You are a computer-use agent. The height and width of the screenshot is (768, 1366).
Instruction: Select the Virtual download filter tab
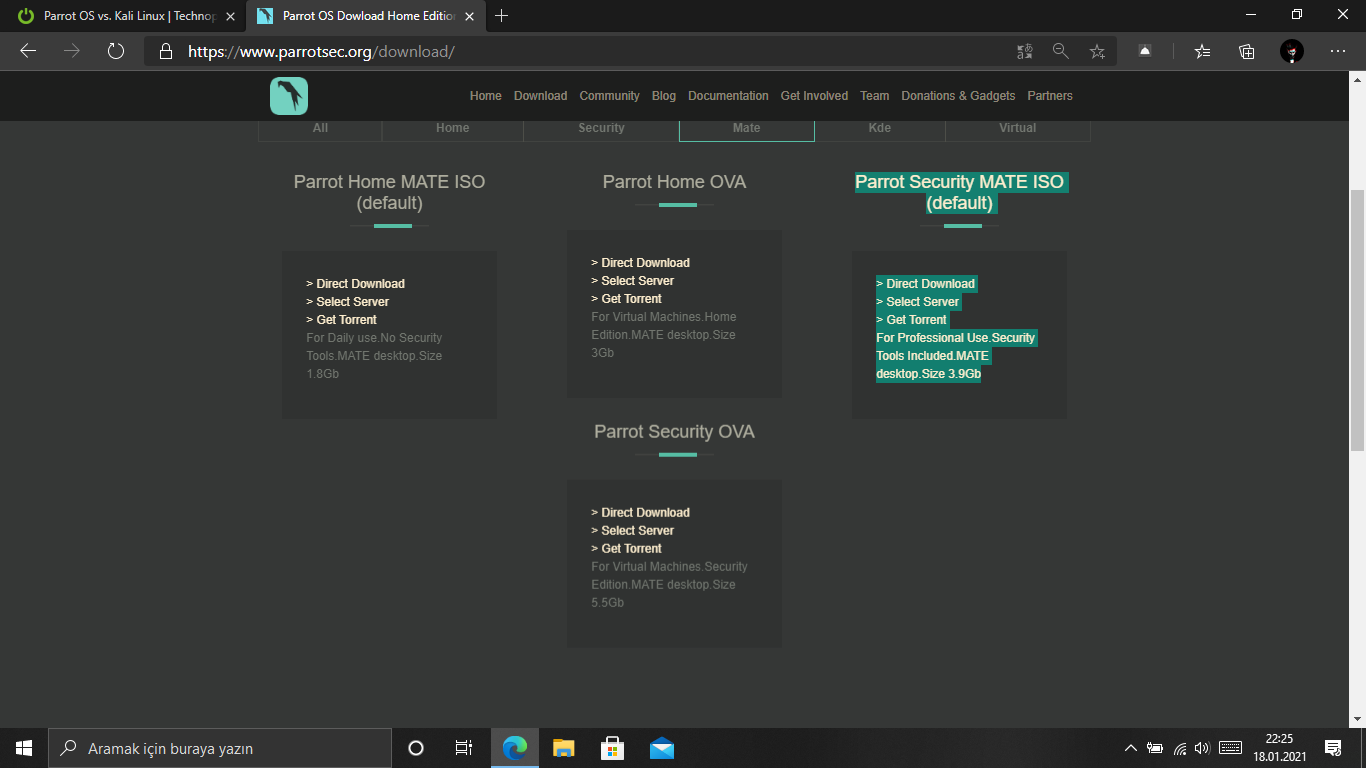pyautogui.click(x=1018, y=128)
